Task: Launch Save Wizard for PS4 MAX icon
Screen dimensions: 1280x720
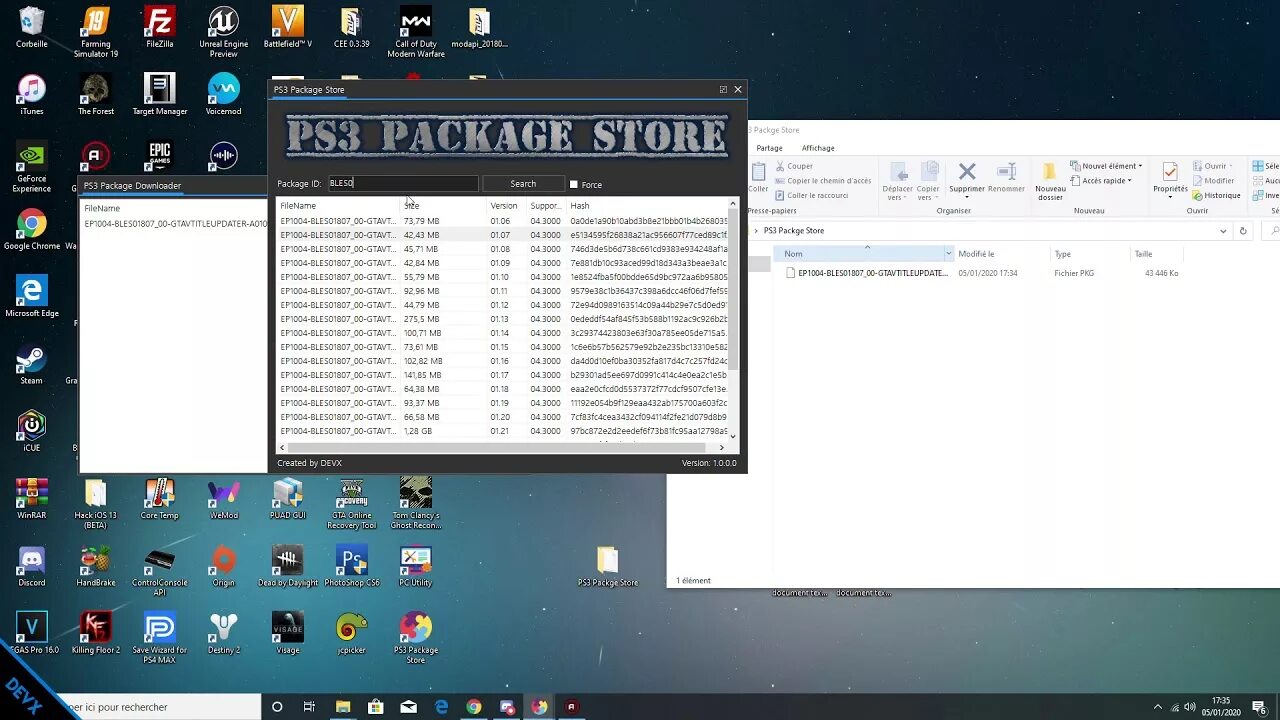Action: [x=160, y=638]
